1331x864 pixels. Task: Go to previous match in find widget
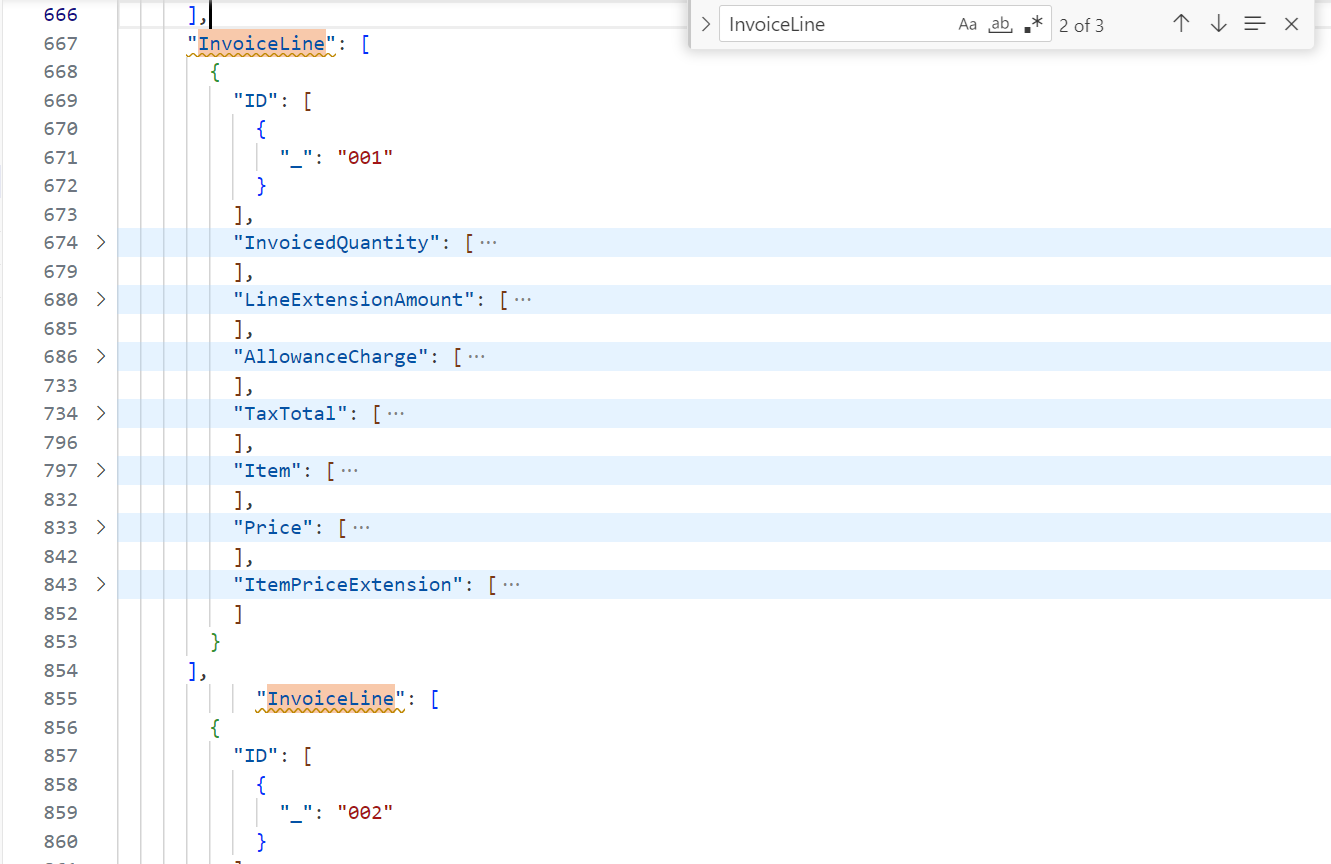coord(1181,24)
